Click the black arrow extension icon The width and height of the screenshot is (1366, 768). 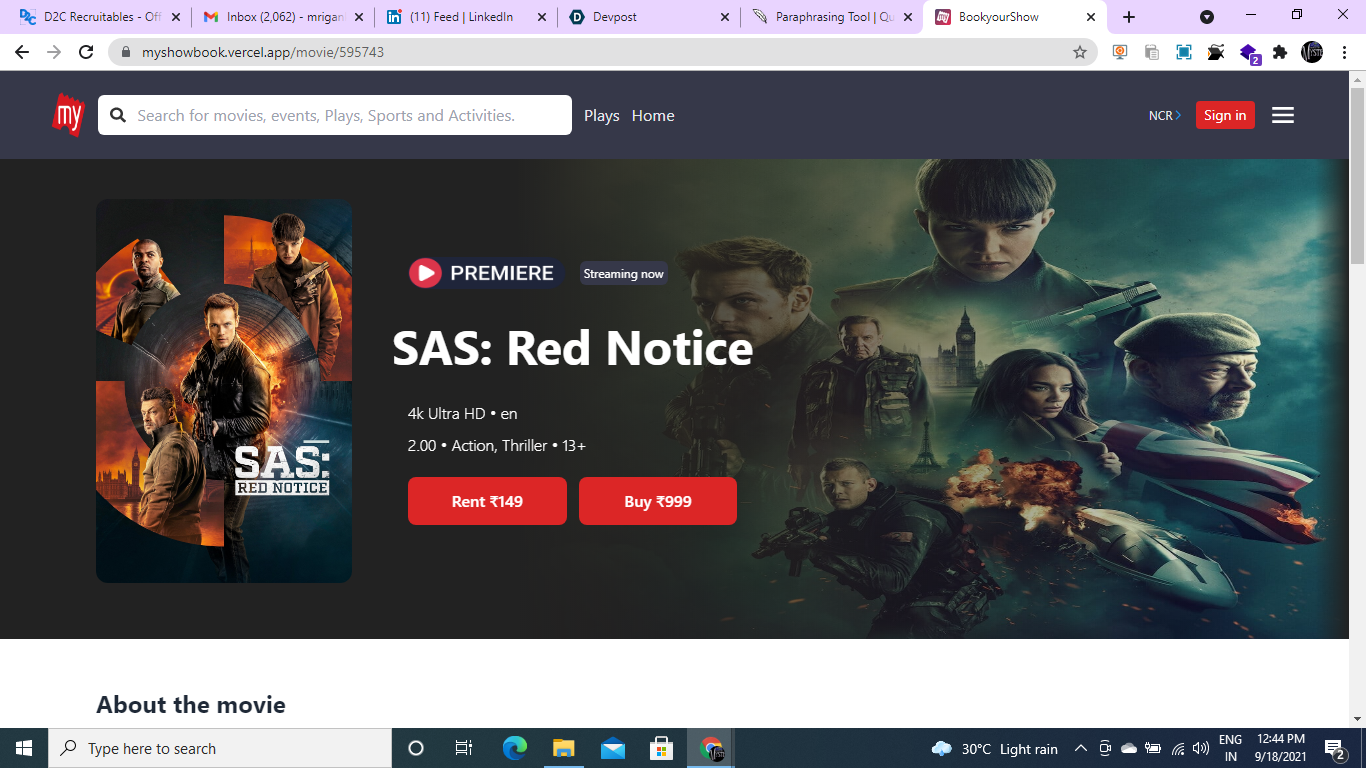coord(1216,52)
